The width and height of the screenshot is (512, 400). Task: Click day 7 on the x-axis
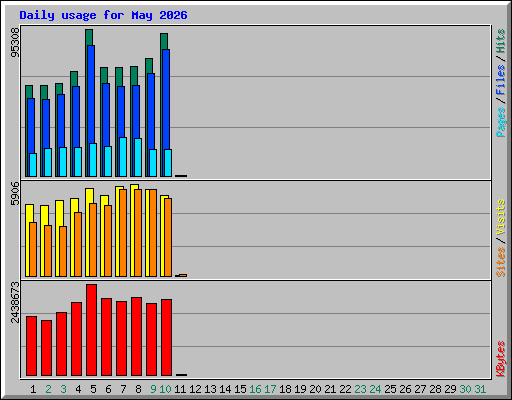[123, 389]
